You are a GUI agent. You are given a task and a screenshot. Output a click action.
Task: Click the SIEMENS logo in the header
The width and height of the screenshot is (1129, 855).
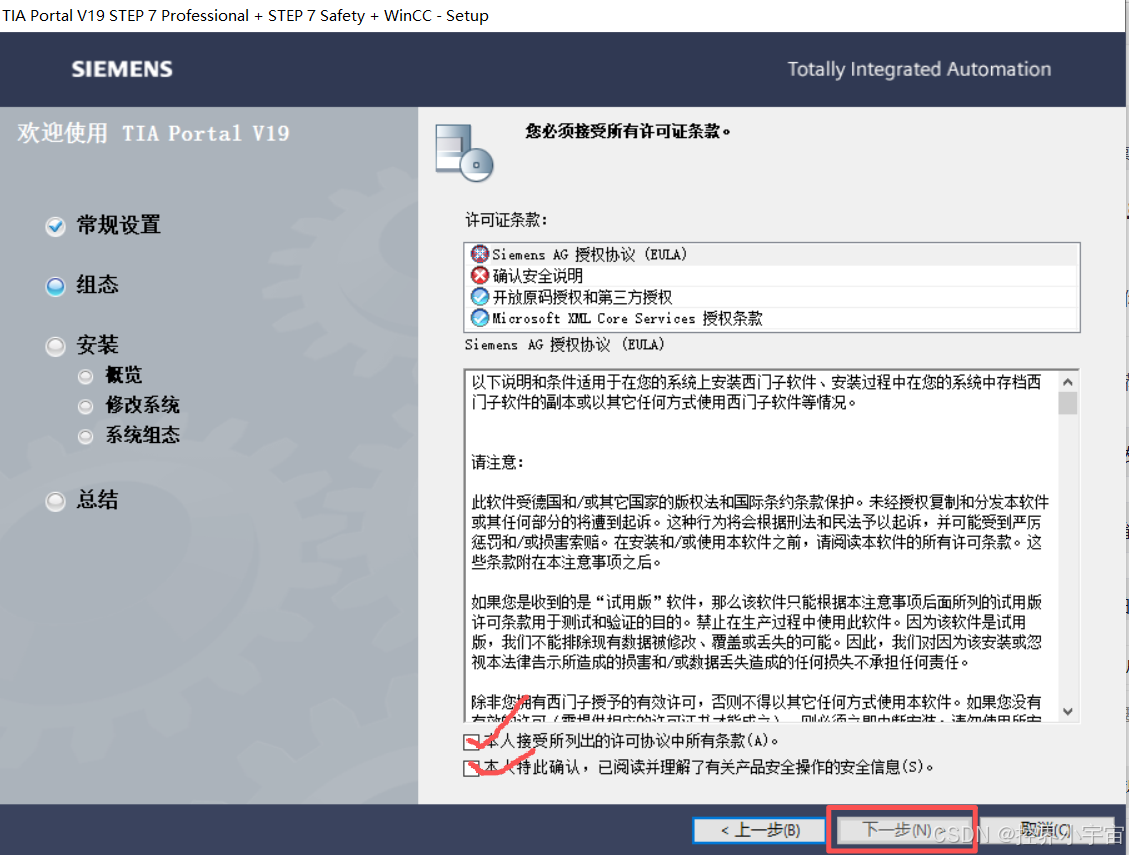(122, 69)
